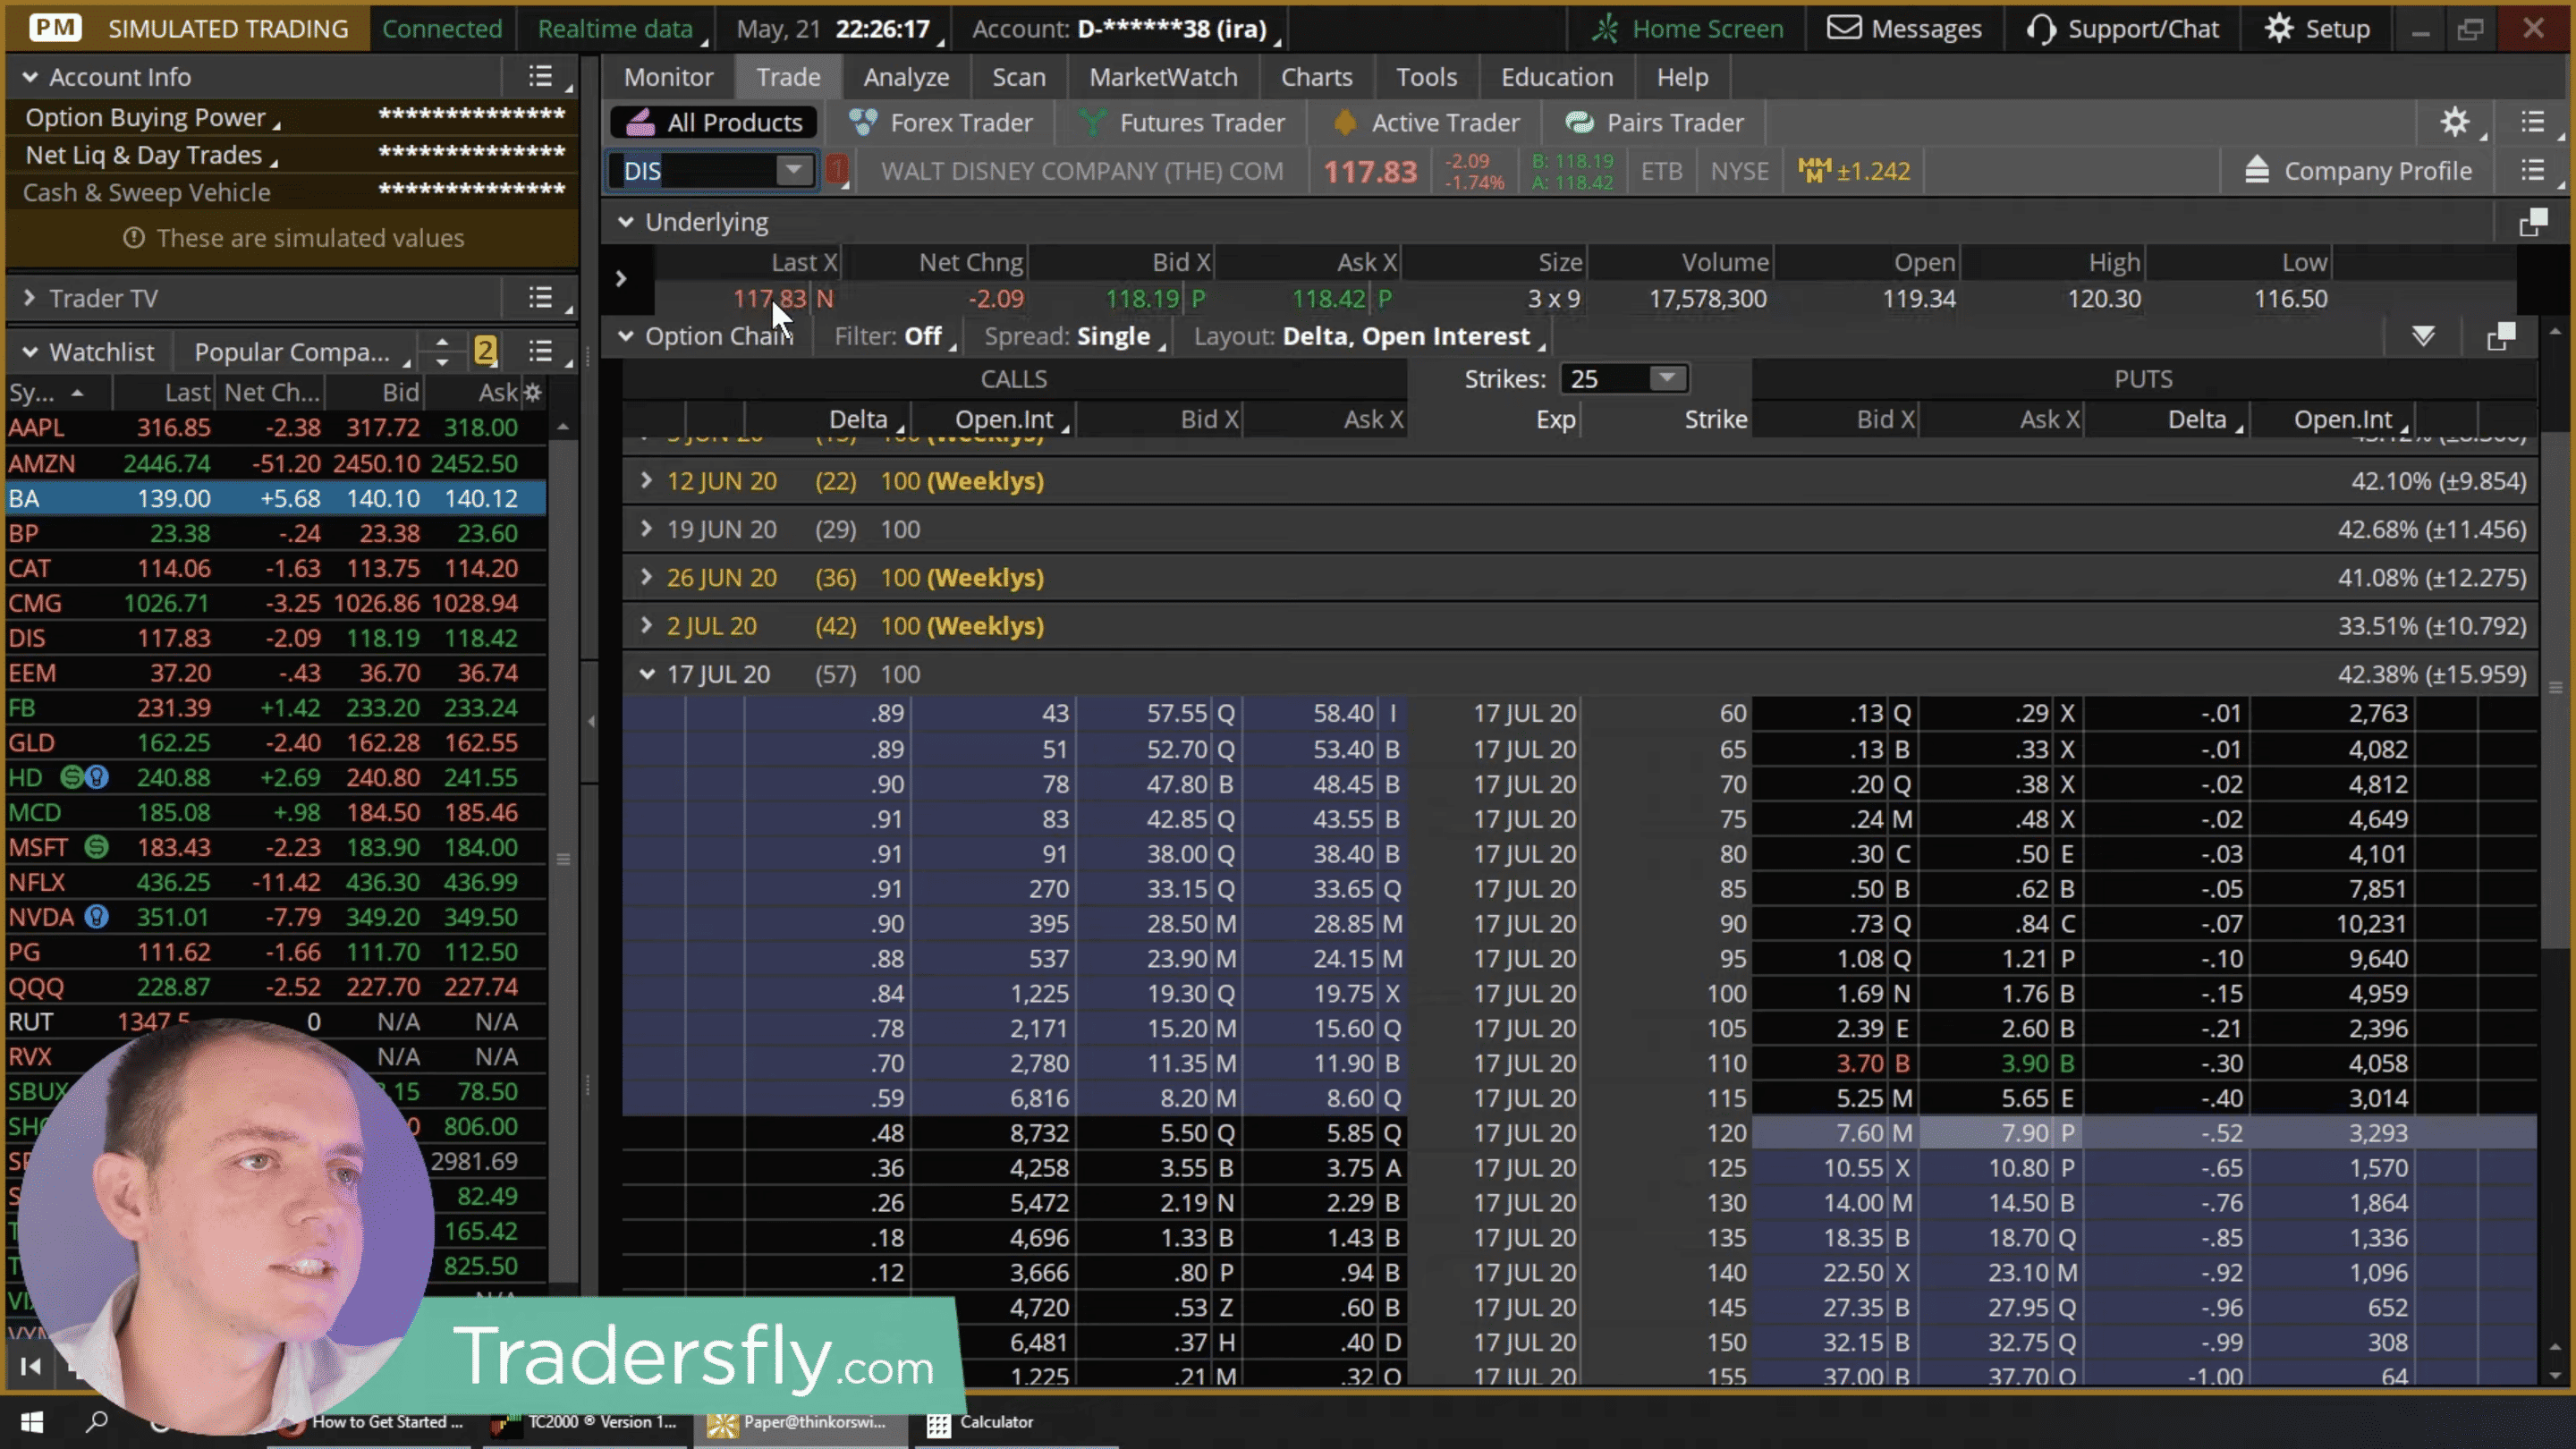
Task: Select the BA row in the watchlist
Action: pos(277,498)
